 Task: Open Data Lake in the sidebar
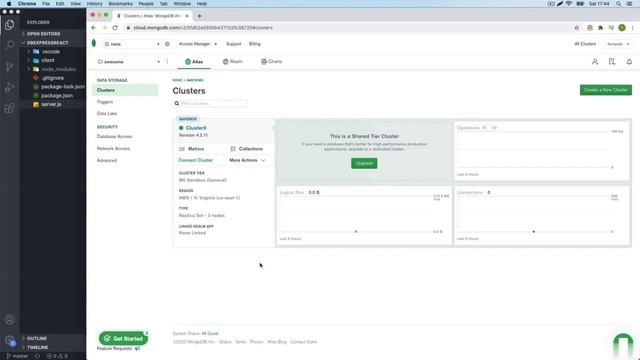pyautogui.click(x=107, y=113)
